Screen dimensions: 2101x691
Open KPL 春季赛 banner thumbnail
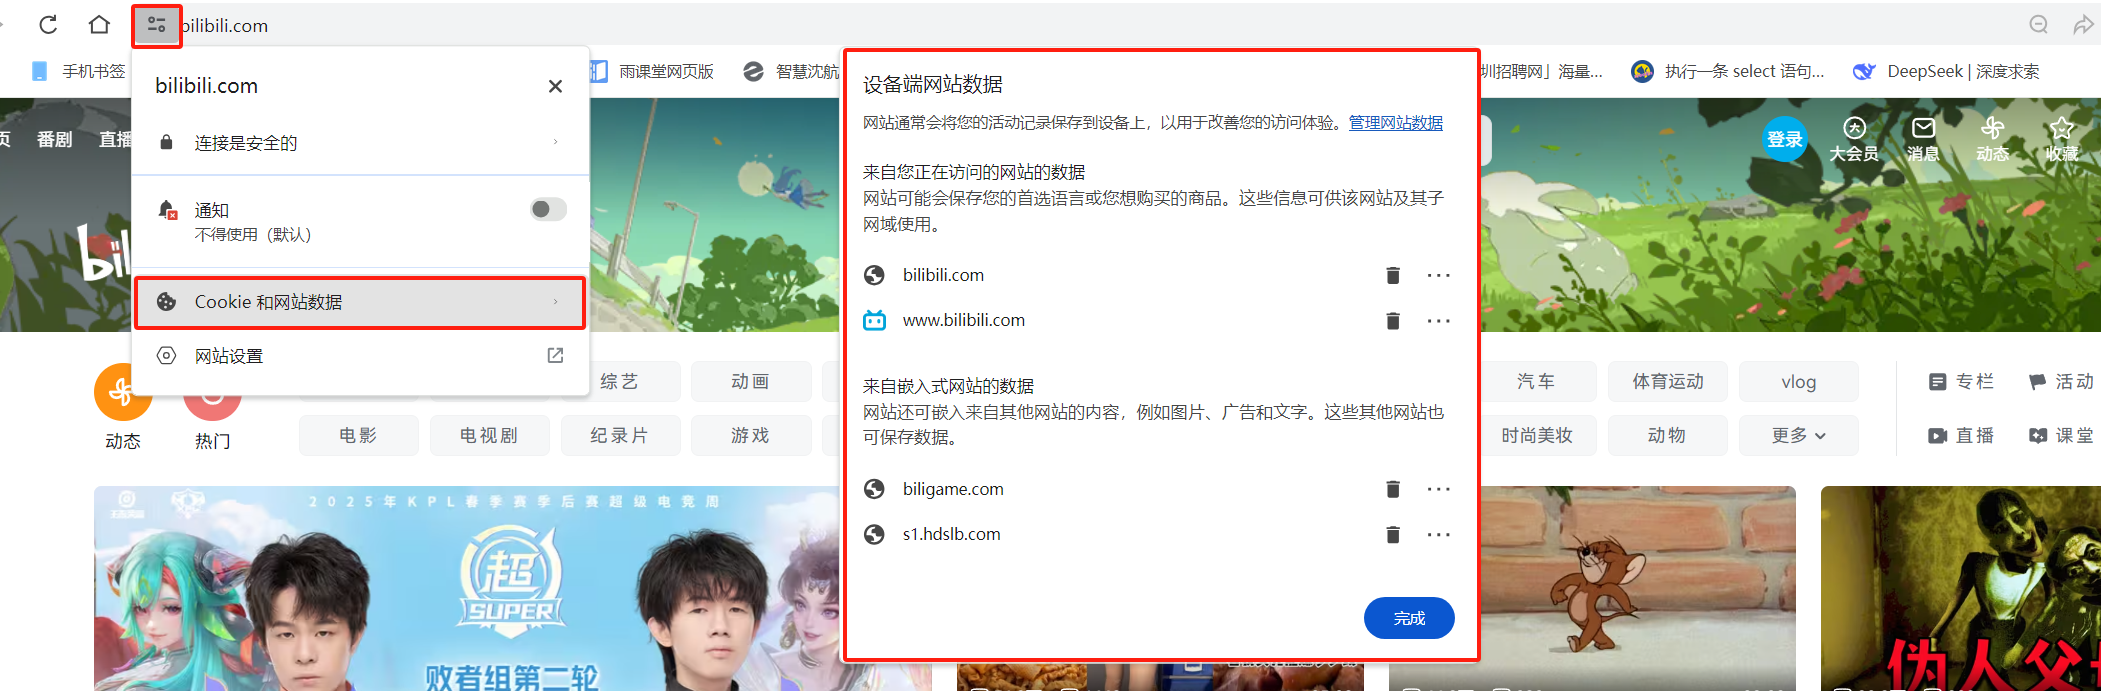pos(468,588)
